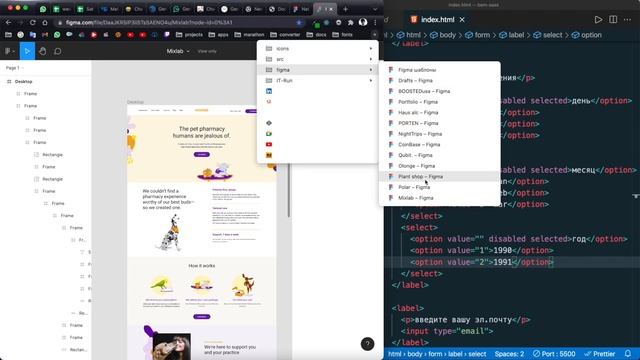Open a new Chrome tab
The height and width of the screenshot is (360, 640).
pos(345,9)
